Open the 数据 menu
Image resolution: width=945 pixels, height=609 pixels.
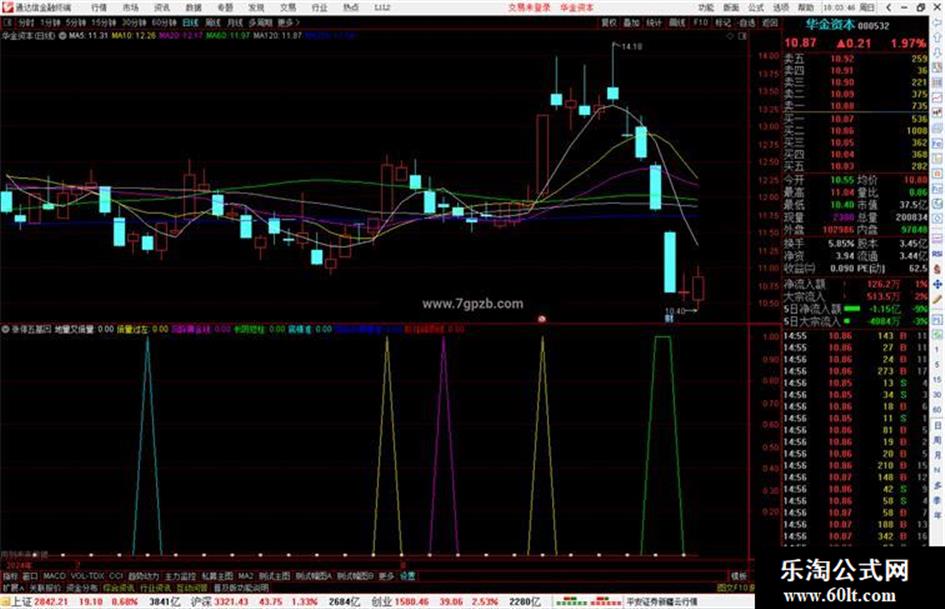[193, 8]
